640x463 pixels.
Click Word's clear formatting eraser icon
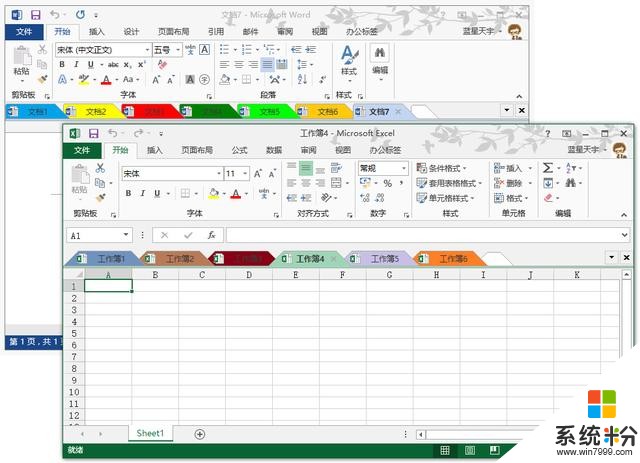pyautogui.click(x=162, y=64)
